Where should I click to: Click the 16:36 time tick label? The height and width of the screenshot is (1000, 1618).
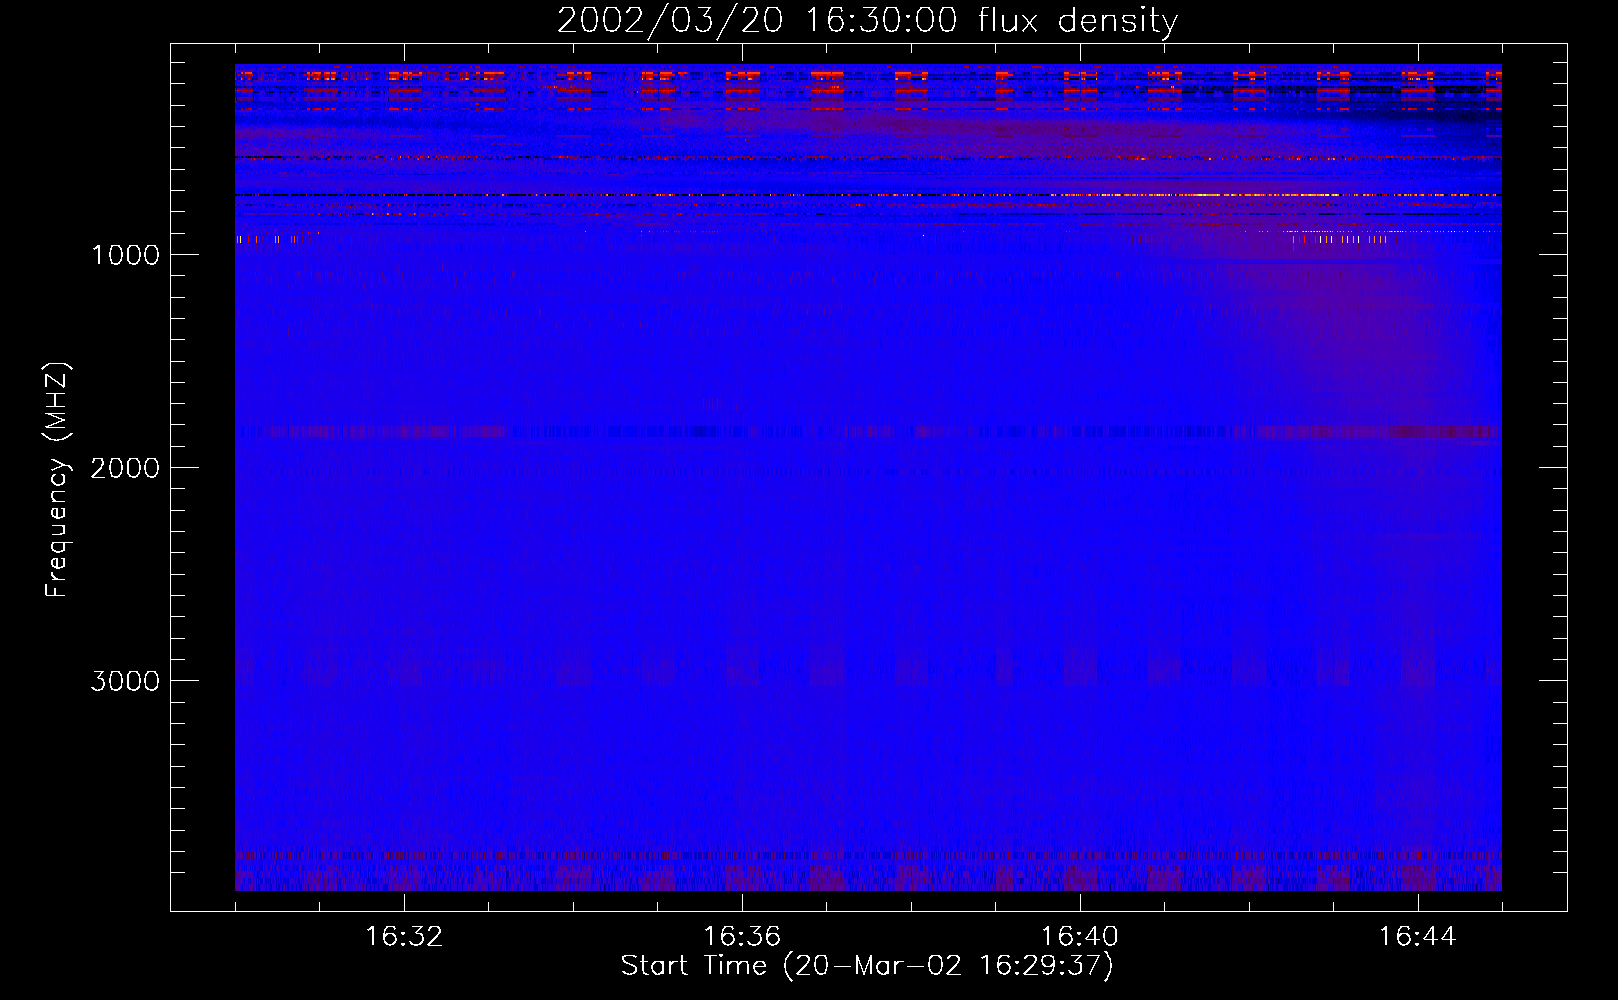tap(742, 937)
